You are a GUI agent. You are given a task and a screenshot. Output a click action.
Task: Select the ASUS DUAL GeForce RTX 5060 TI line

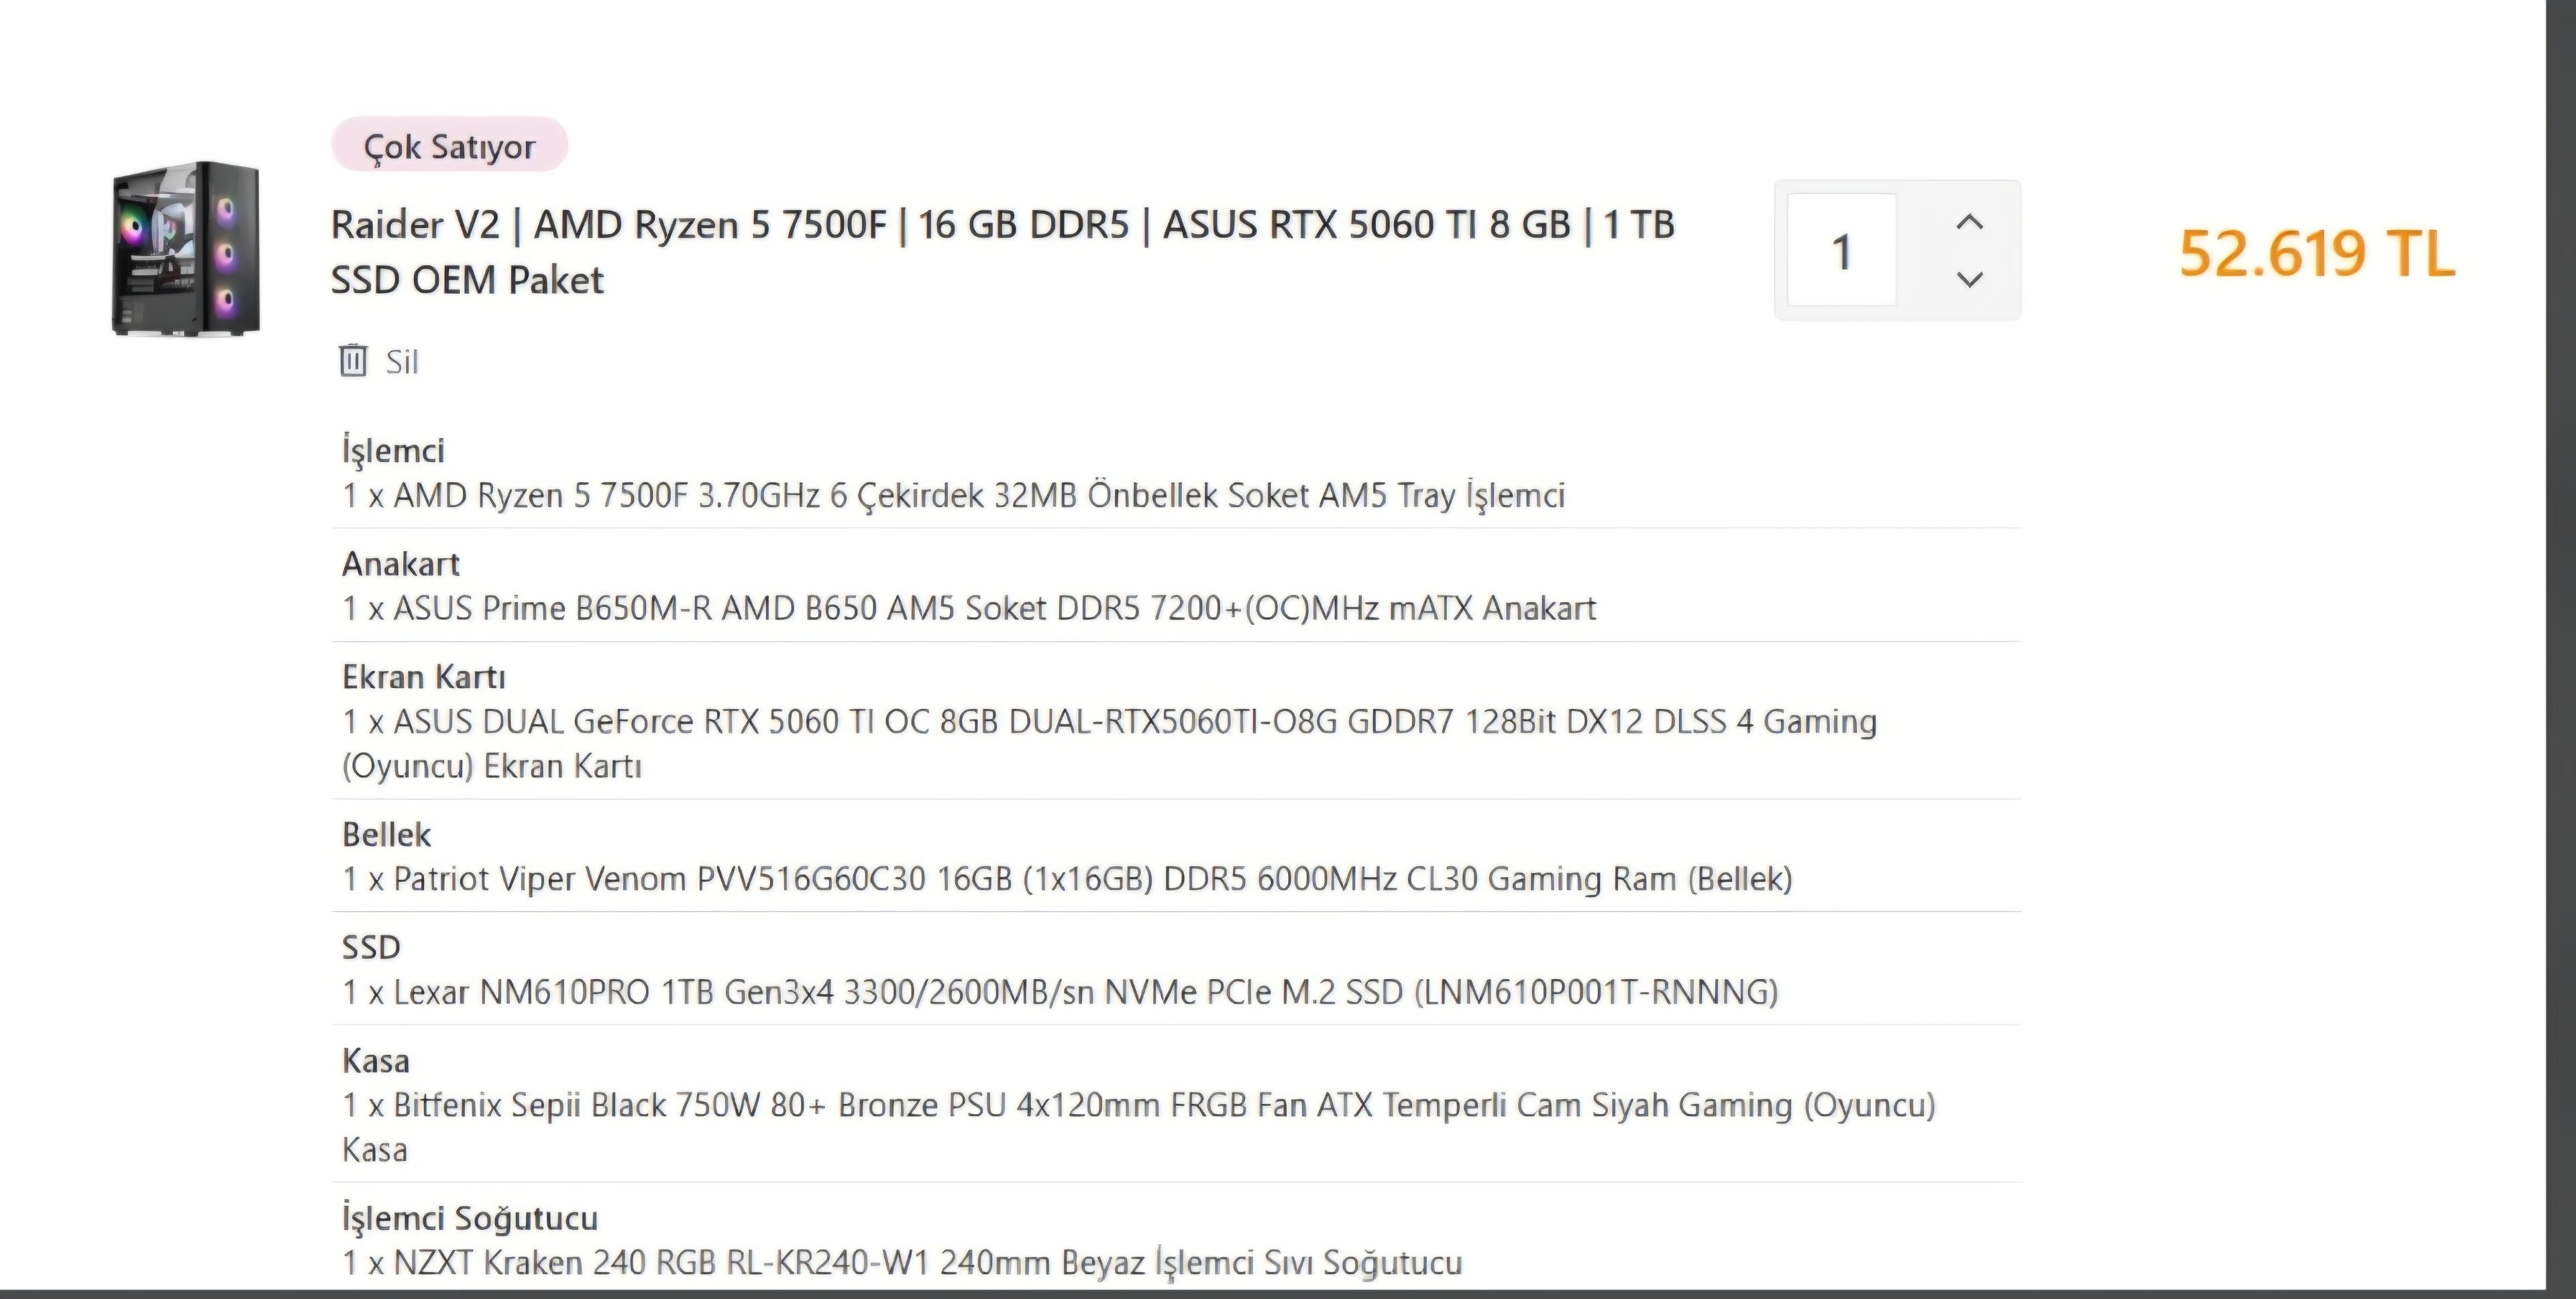click(1109, 743)
